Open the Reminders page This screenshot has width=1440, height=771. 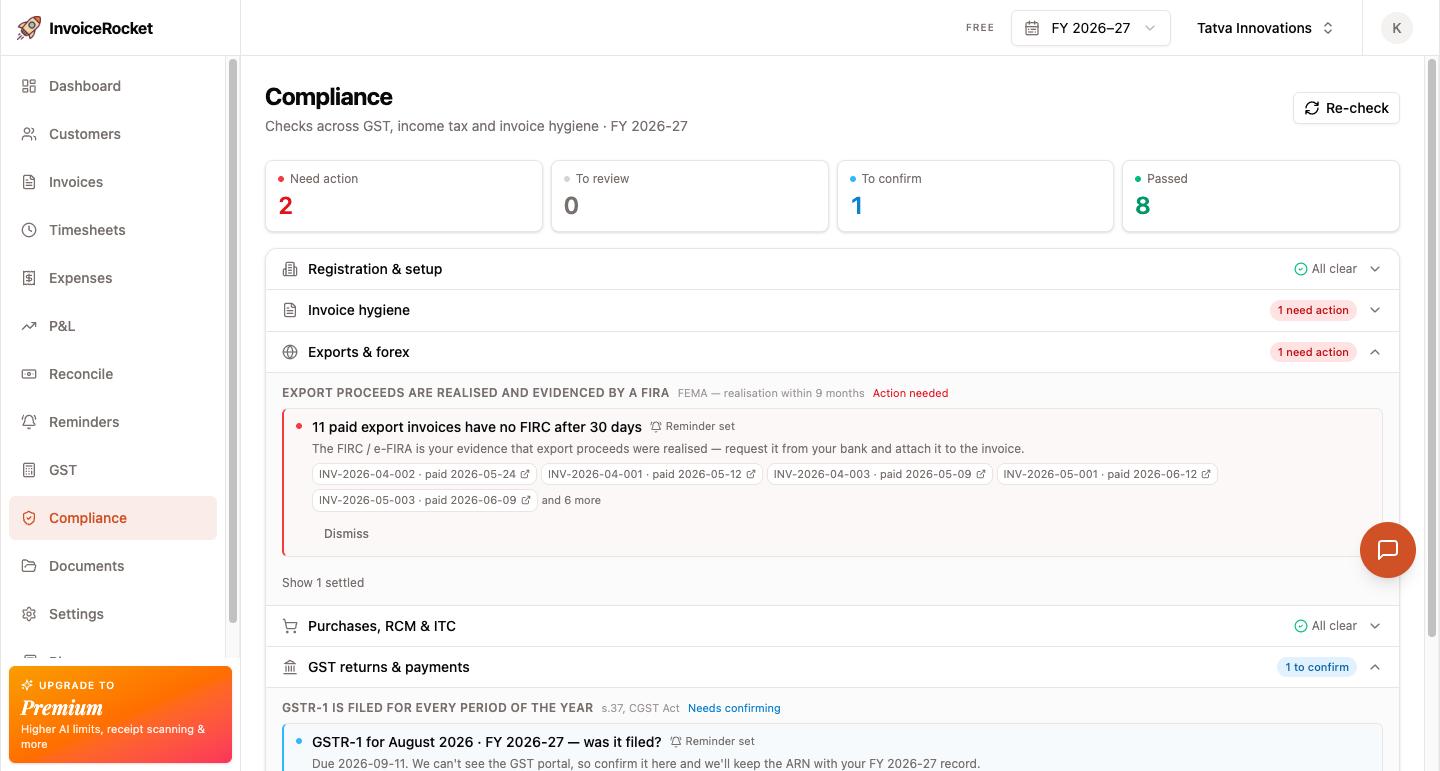(x=113, y=422)
